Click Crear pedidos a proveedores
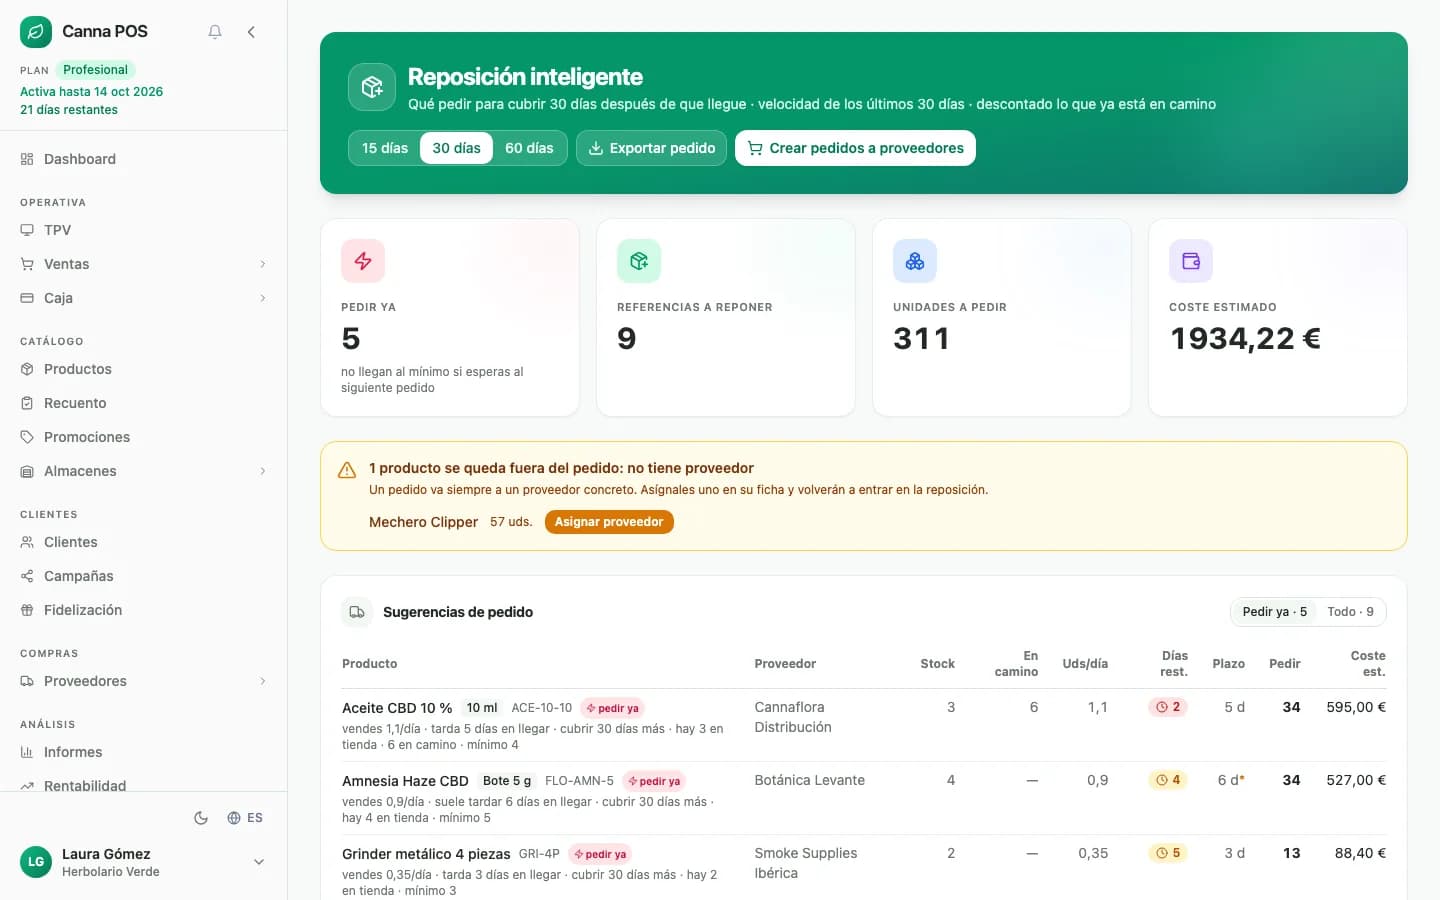 point(855,148)
